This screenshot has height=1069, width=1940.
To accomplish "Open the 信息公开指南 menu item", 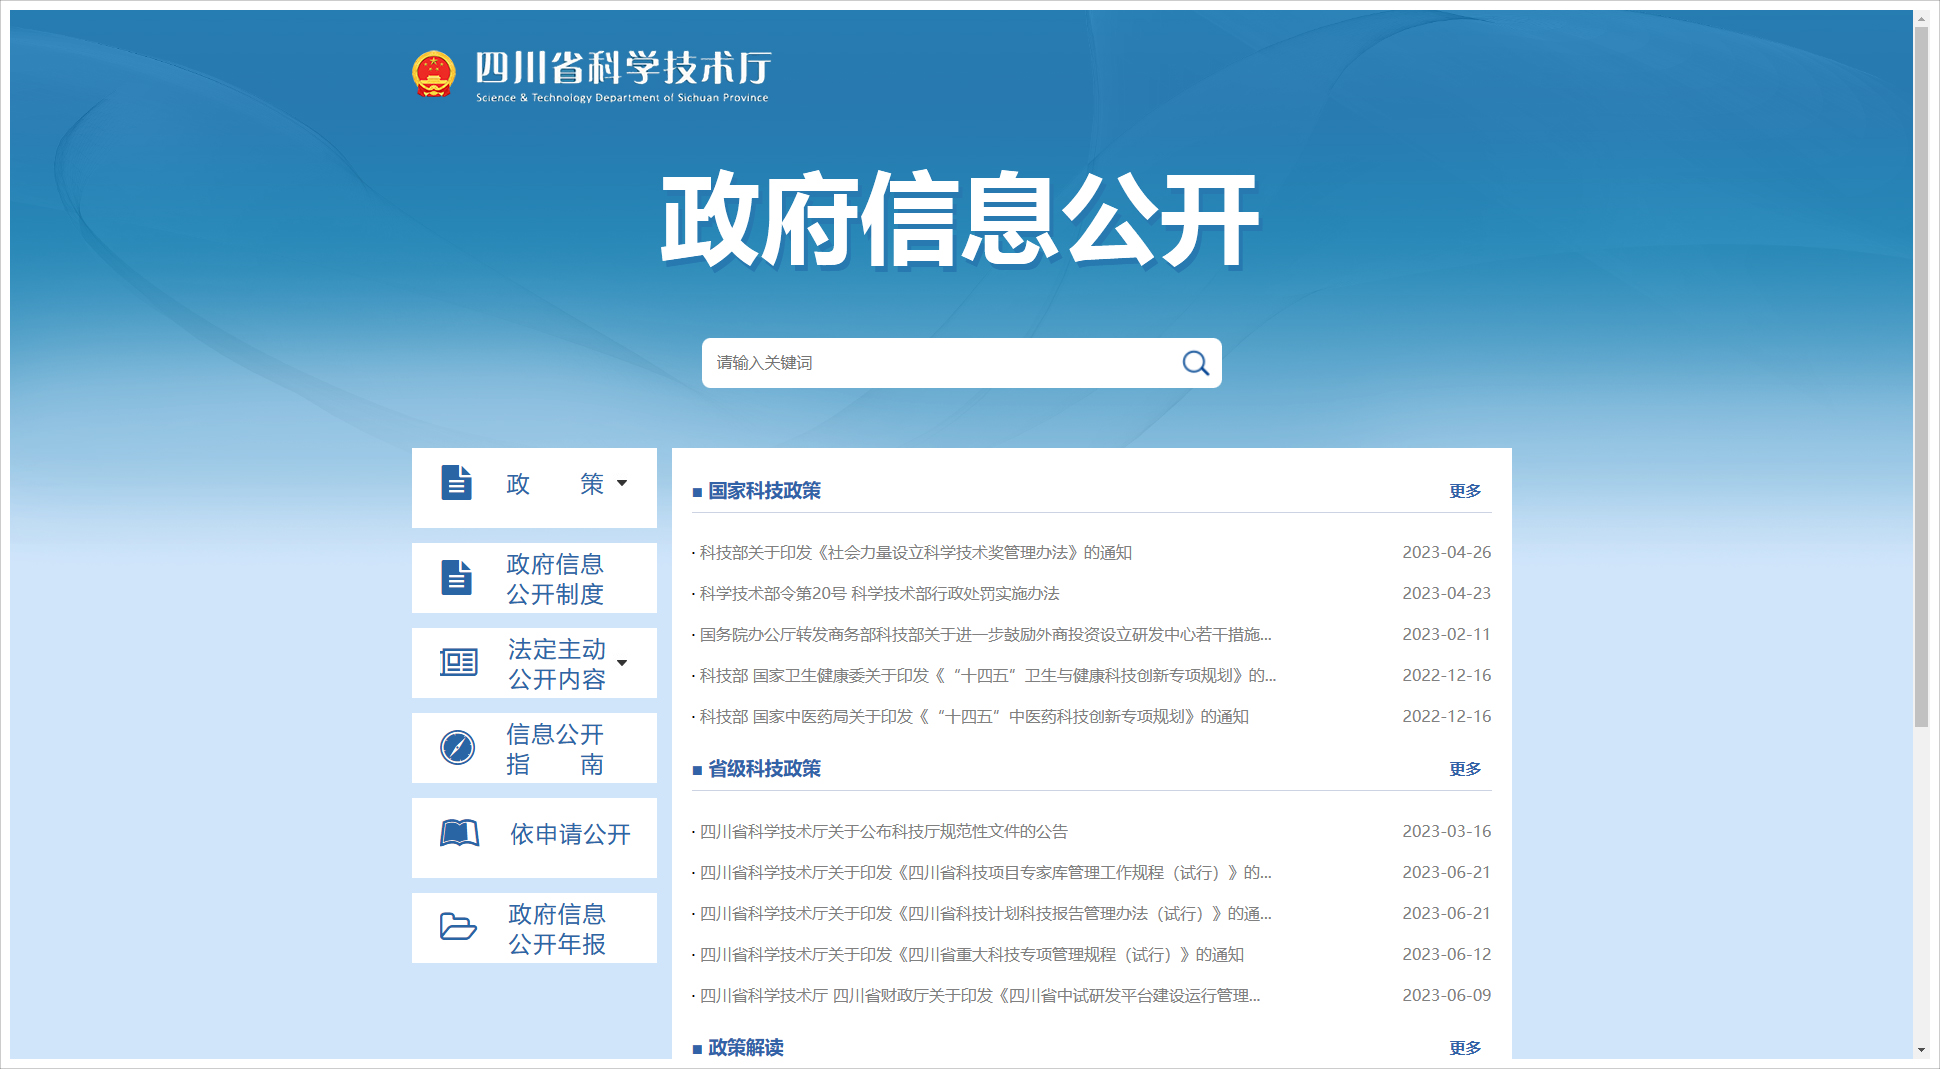I will coord(555,749).
